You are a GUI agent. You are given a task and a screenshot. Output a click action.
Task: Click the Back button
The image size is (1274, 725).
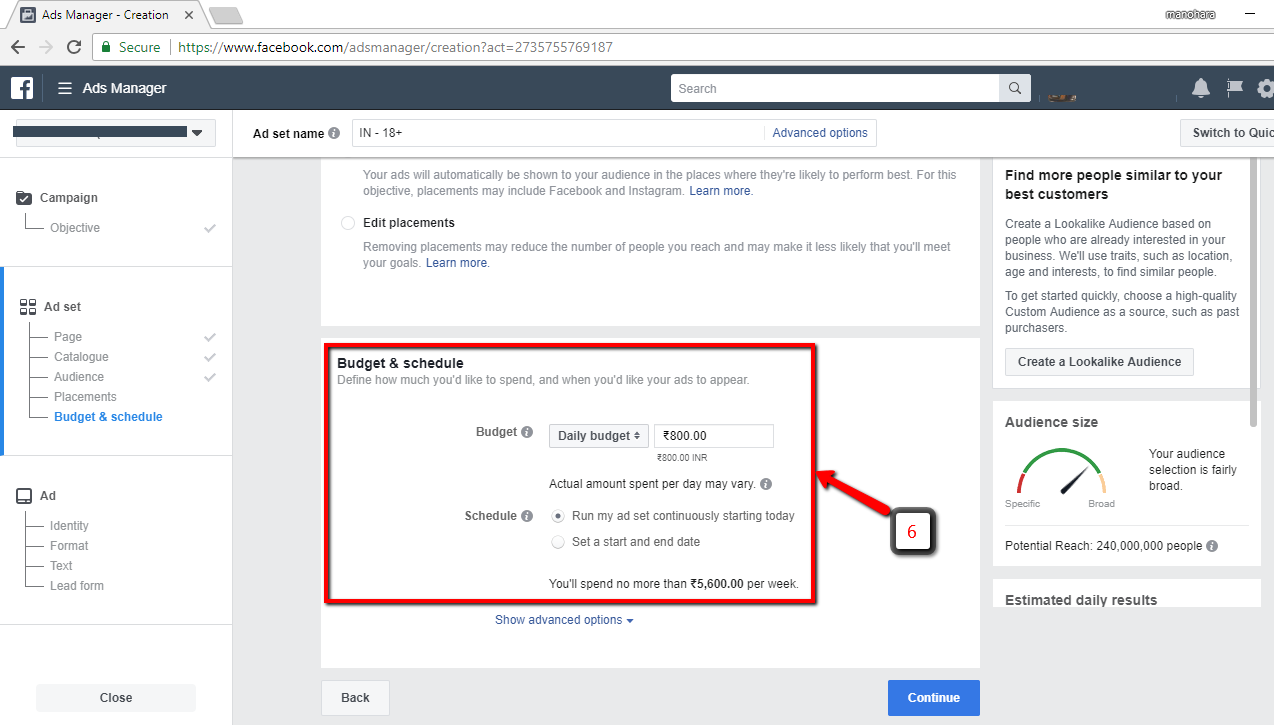(355, 698)
